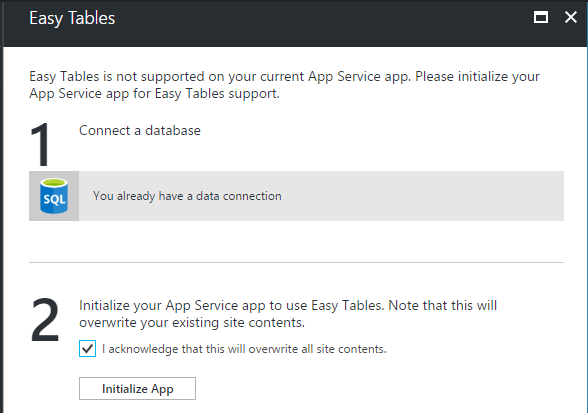Toggle the overwrite acknowledgement checkbox

[87, 349]
